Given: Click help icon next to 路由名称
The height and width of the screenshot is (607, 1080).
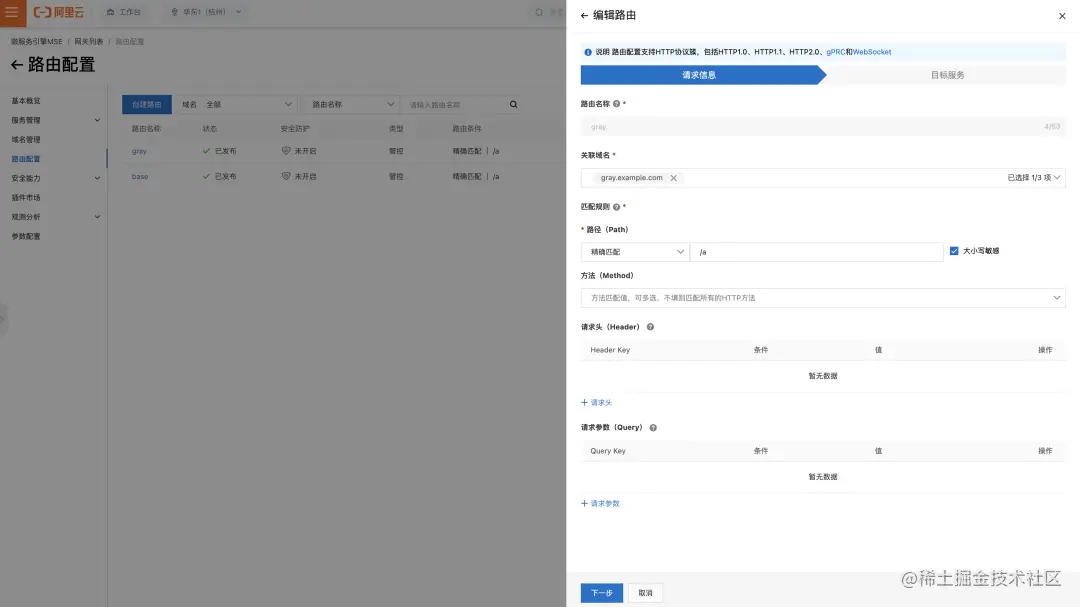Looking at the screenshot, I should (x=616, y=104).
